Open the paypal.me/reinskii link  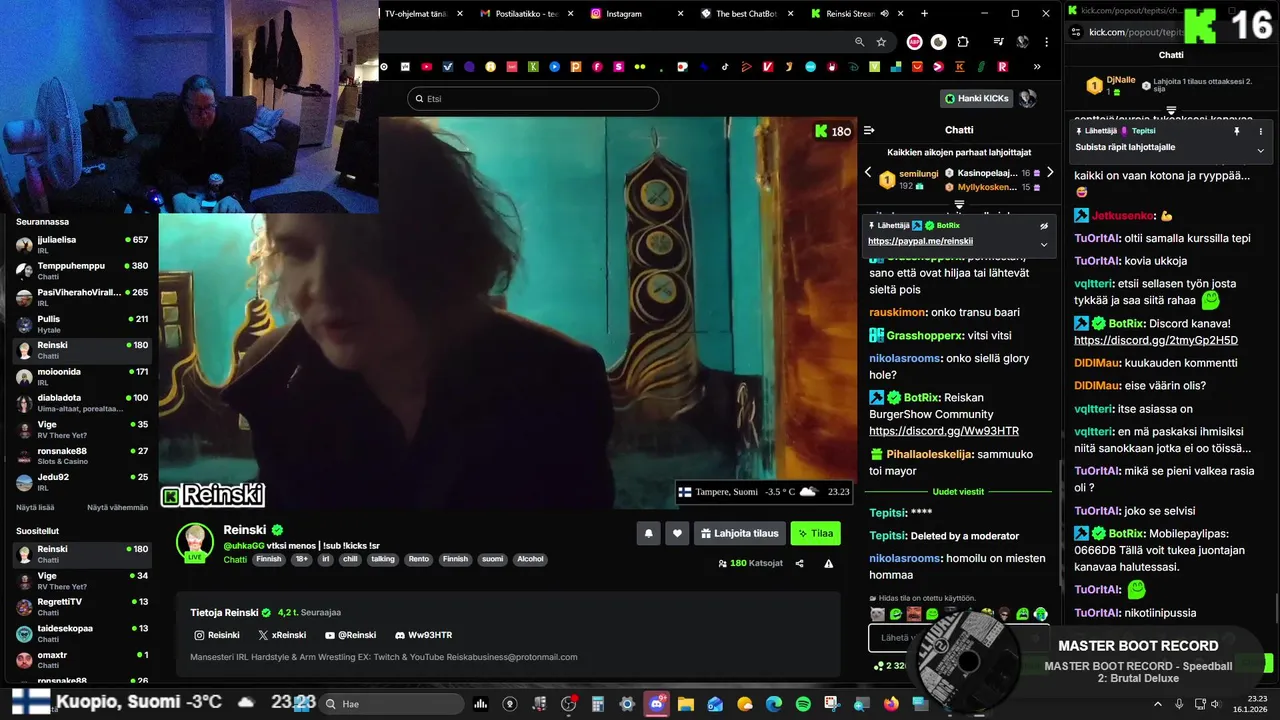(920, 241)
